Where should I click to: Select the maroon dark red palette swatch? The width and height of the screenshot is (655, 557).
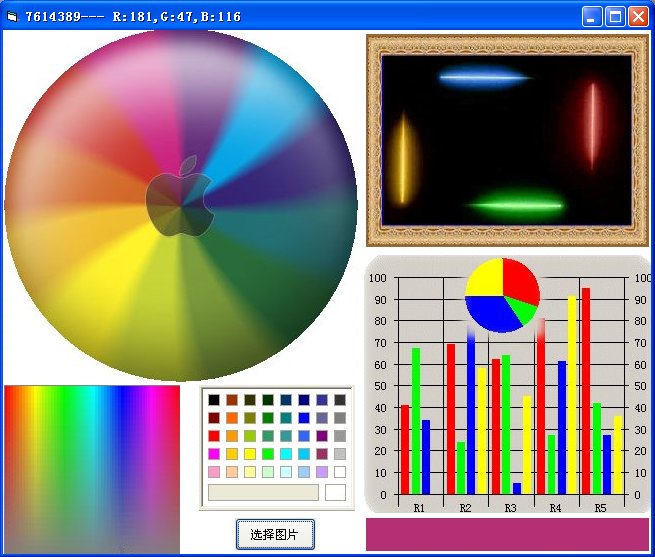[214, 418]
